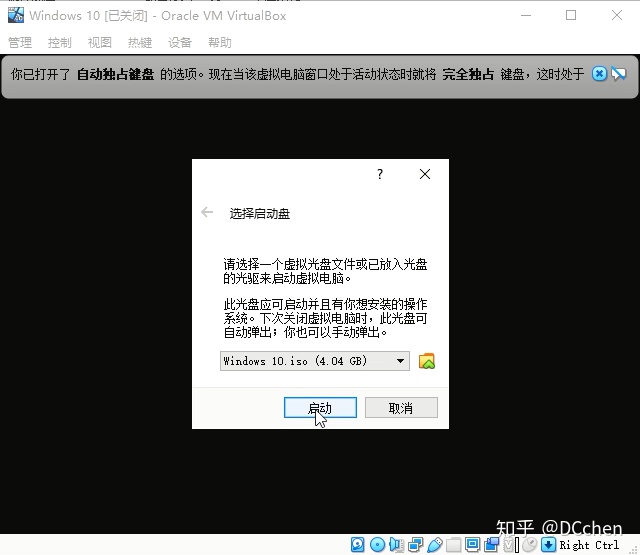Click the keyboard capture arrow icon

coord(548,544)
